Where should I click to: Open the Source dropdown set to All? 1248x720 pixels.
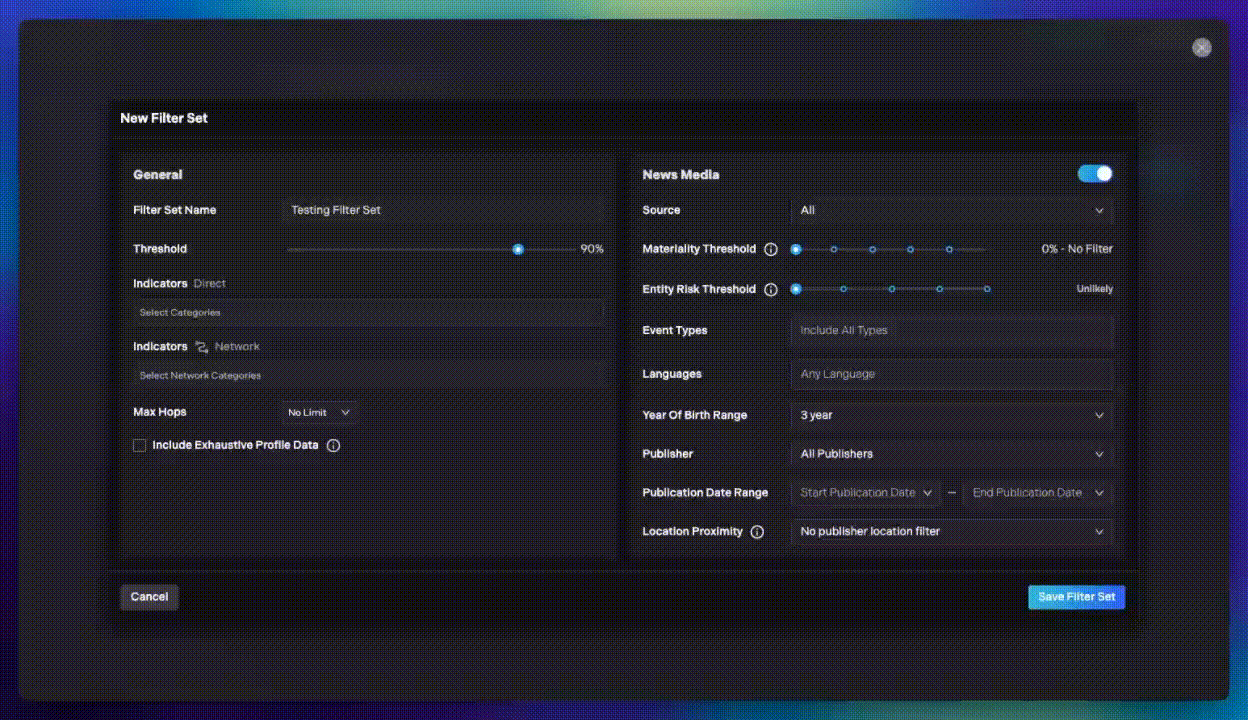click(x=951, y=211)
